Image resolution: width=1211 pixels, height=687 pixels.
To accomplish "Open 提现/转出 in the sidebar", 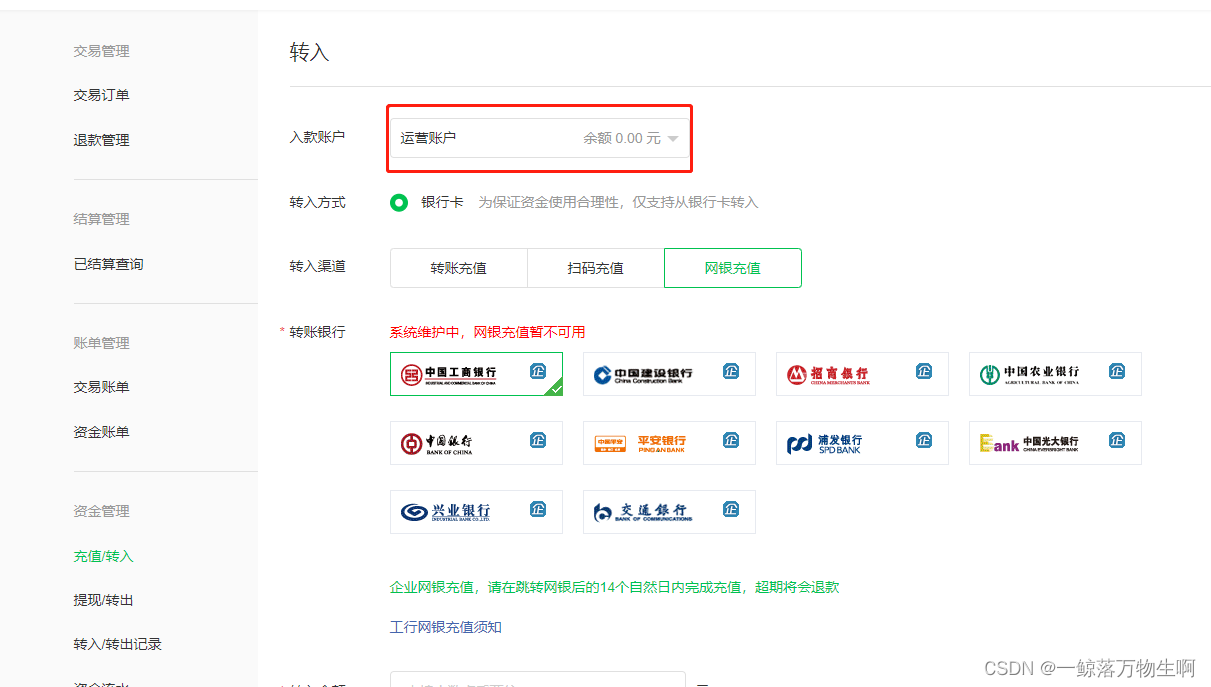I will coord(103,600).
